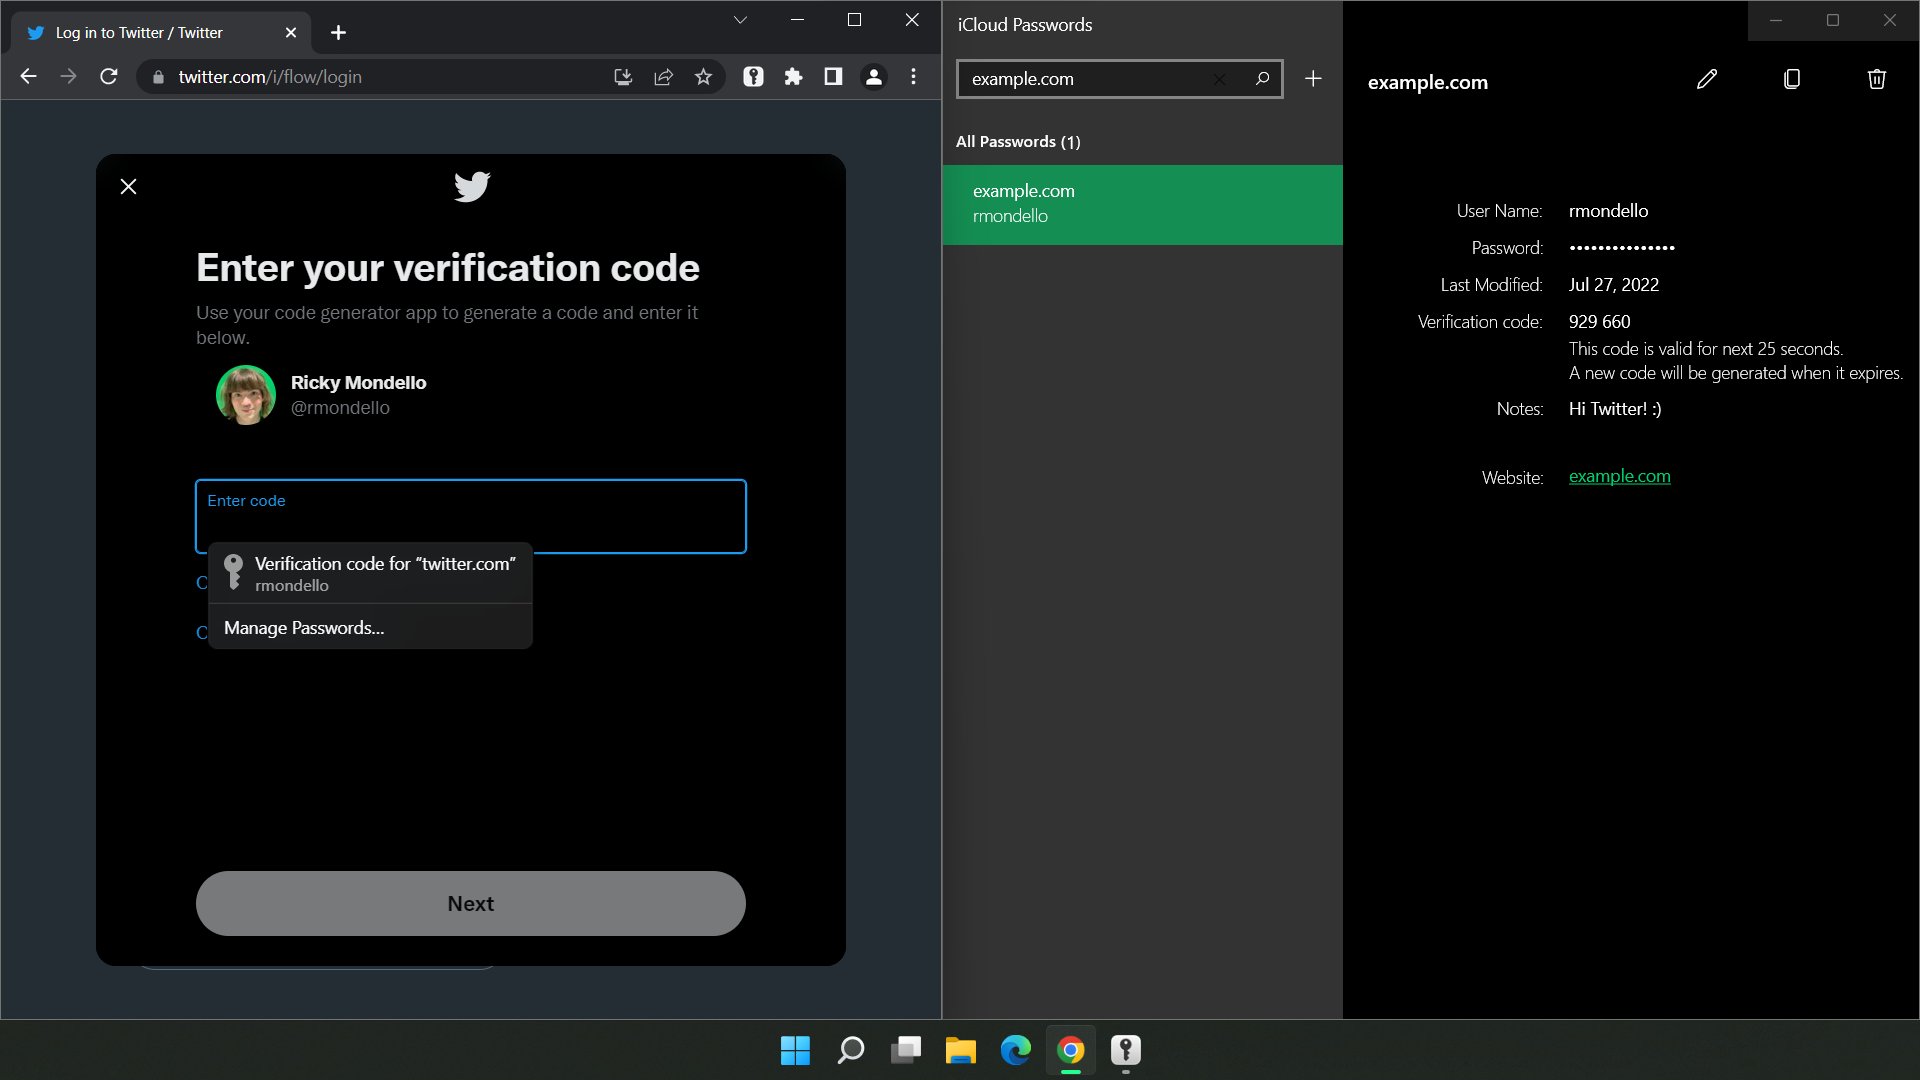
Task: Reload the Twitter login page
Action: (x=109, y=77)
